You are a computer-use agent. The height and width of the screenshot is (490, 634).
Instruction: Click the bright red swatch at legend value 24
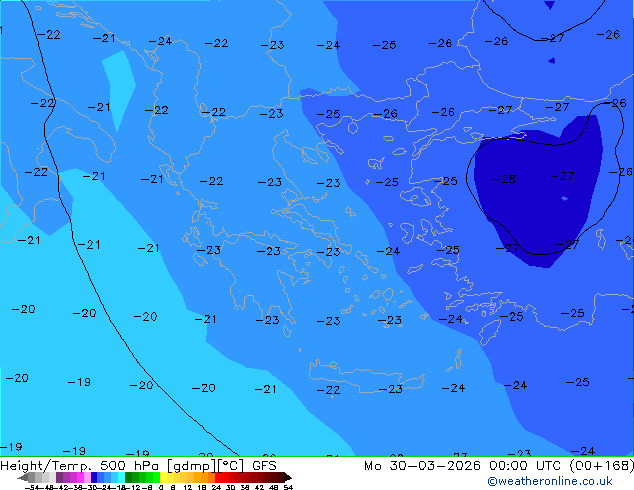point(218,477)
